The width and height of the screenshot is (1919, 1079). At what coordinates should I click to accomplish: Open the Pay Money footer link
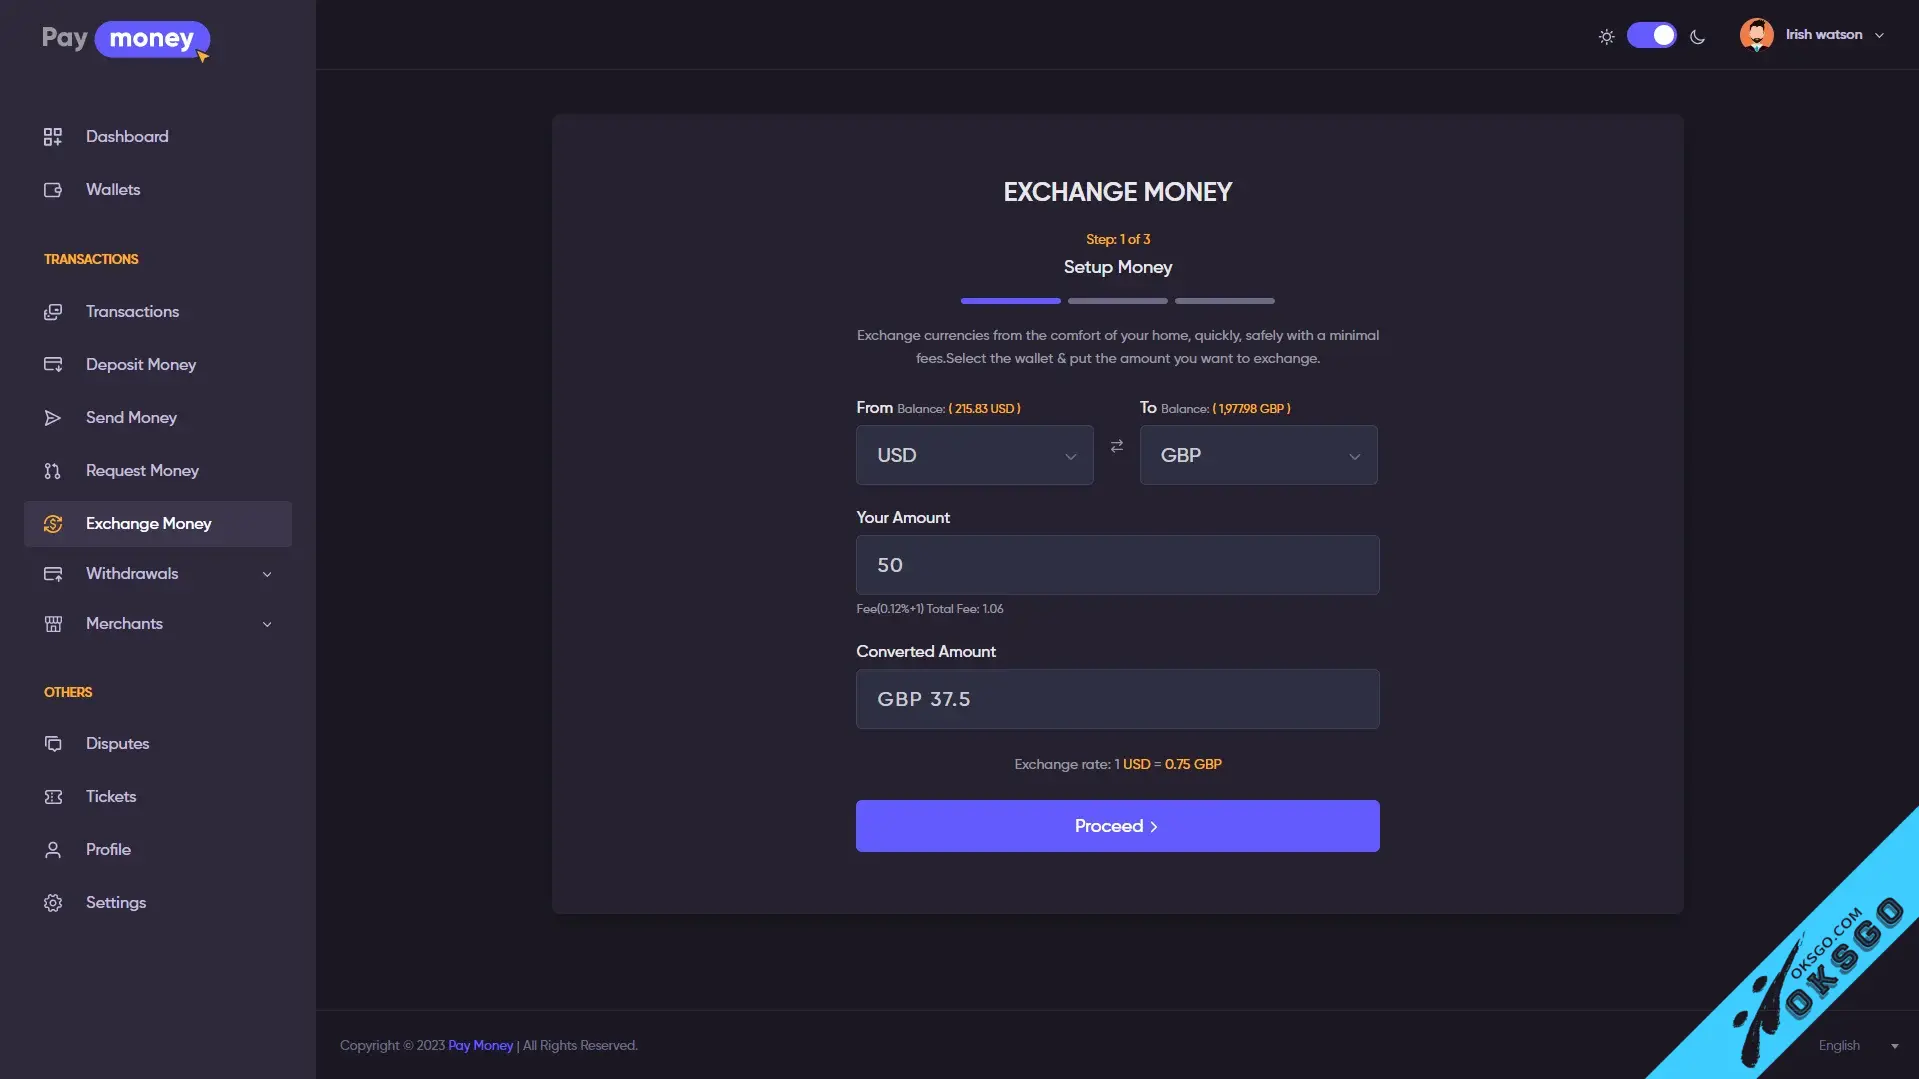tap(480, 1045)
